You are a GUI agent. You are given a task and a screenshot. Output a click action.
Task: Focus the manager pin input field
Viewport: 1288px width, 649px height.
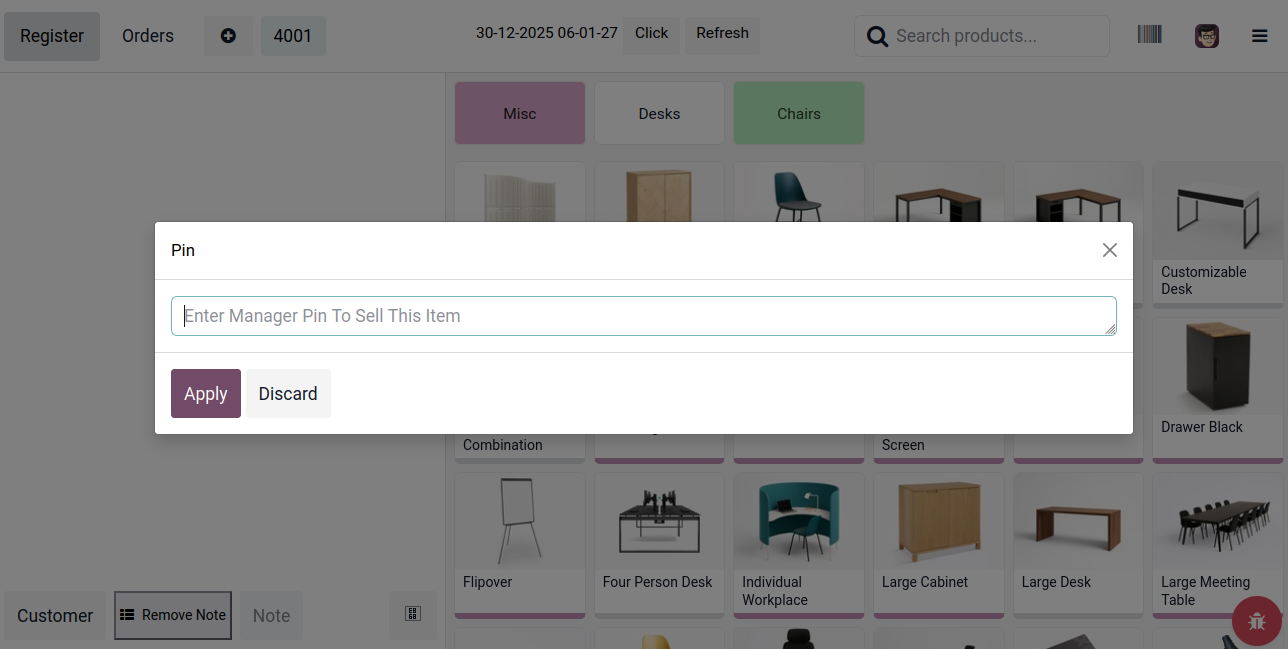click(642, 316)
